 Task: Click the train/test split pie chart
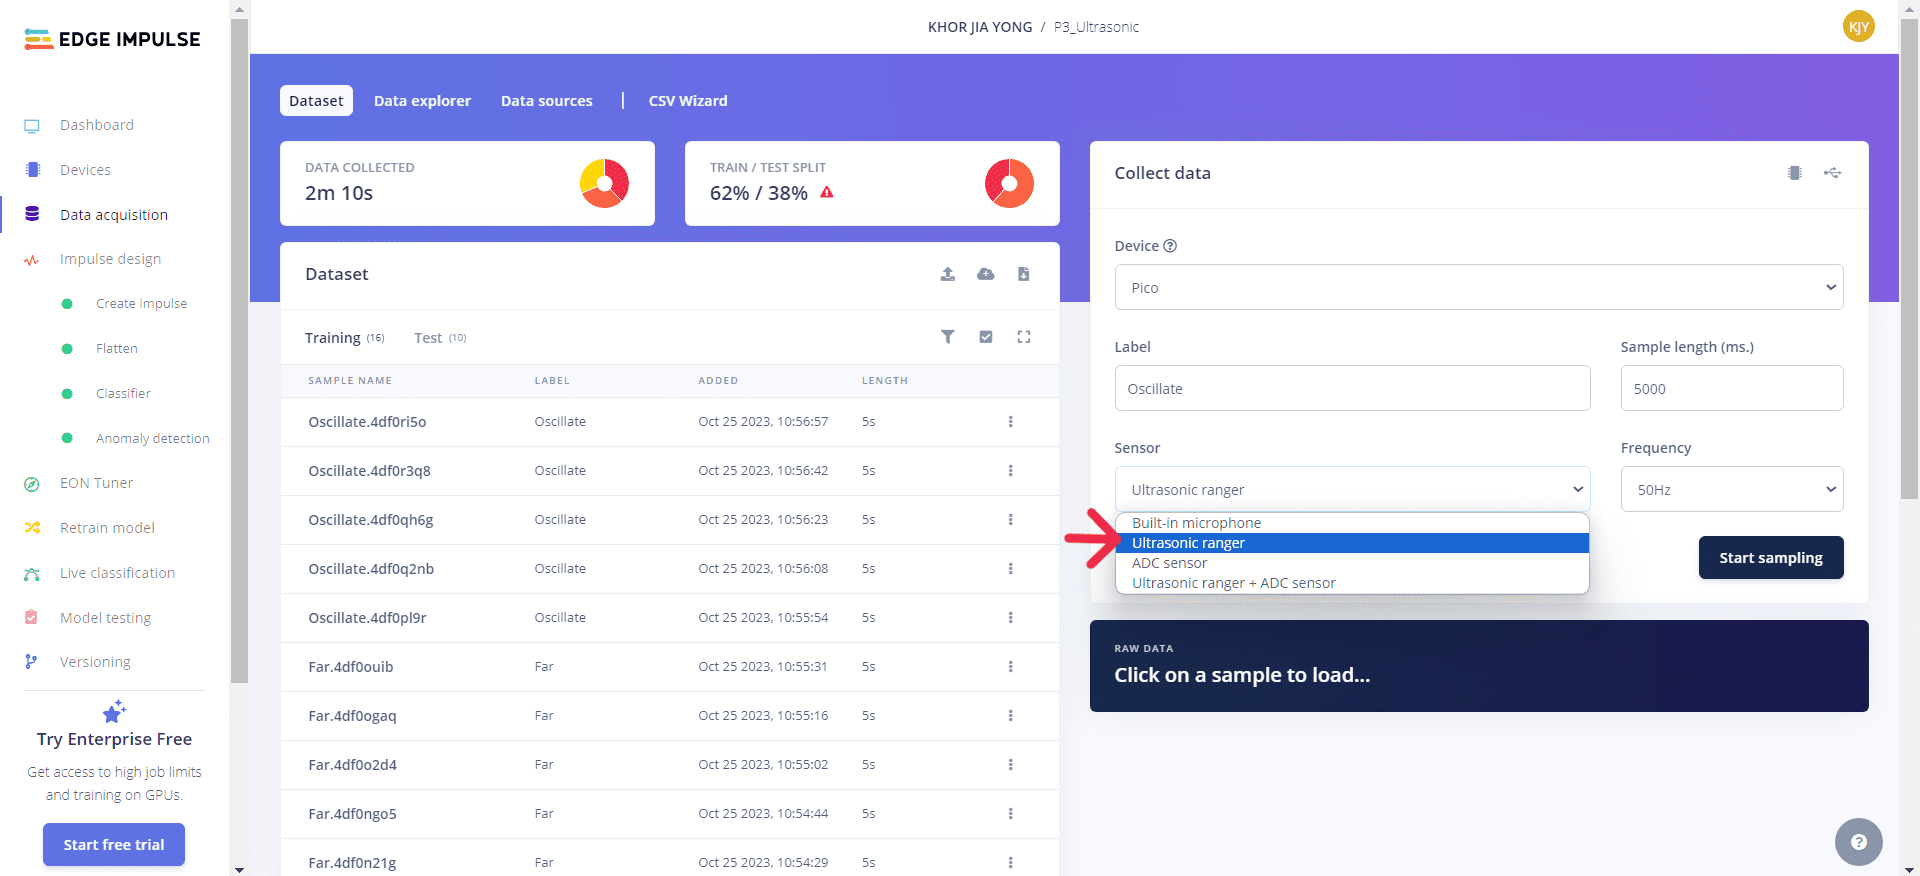pyautogui.click(x=1009, y=184)
